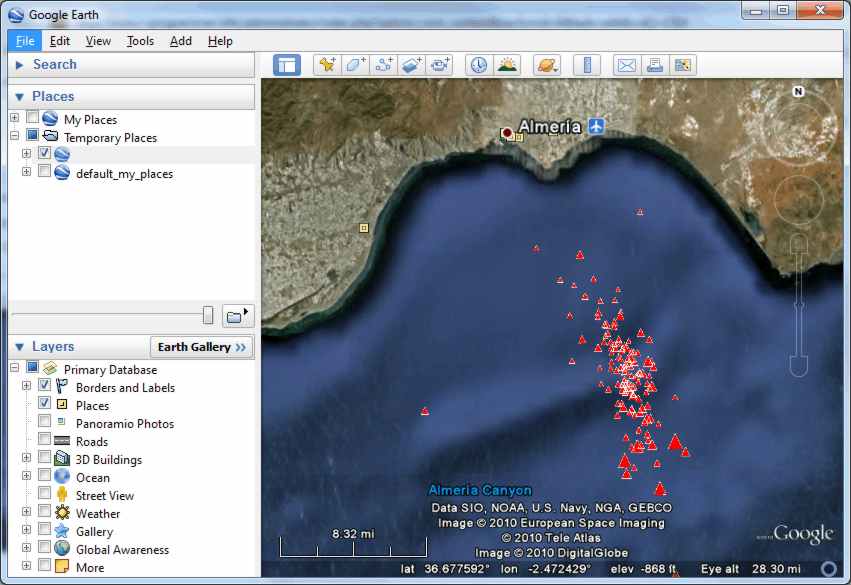The height and width of the screenshot is (585, 851).
Task: Enable the Panoramio Photos layer
Action: click(45, 421)
